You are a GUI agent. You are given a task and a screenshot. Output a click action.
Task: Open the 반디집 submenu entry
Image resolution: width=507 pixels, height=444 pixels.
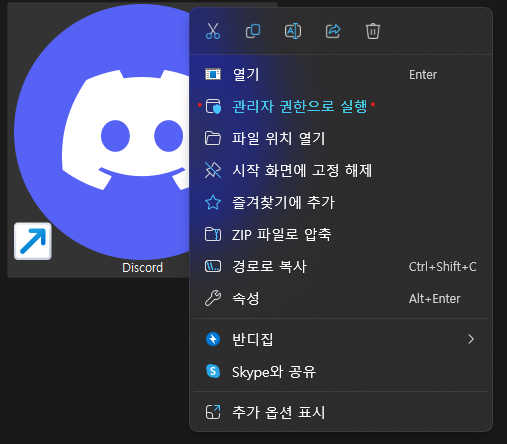pyautogui.click(x=341, y=339)
